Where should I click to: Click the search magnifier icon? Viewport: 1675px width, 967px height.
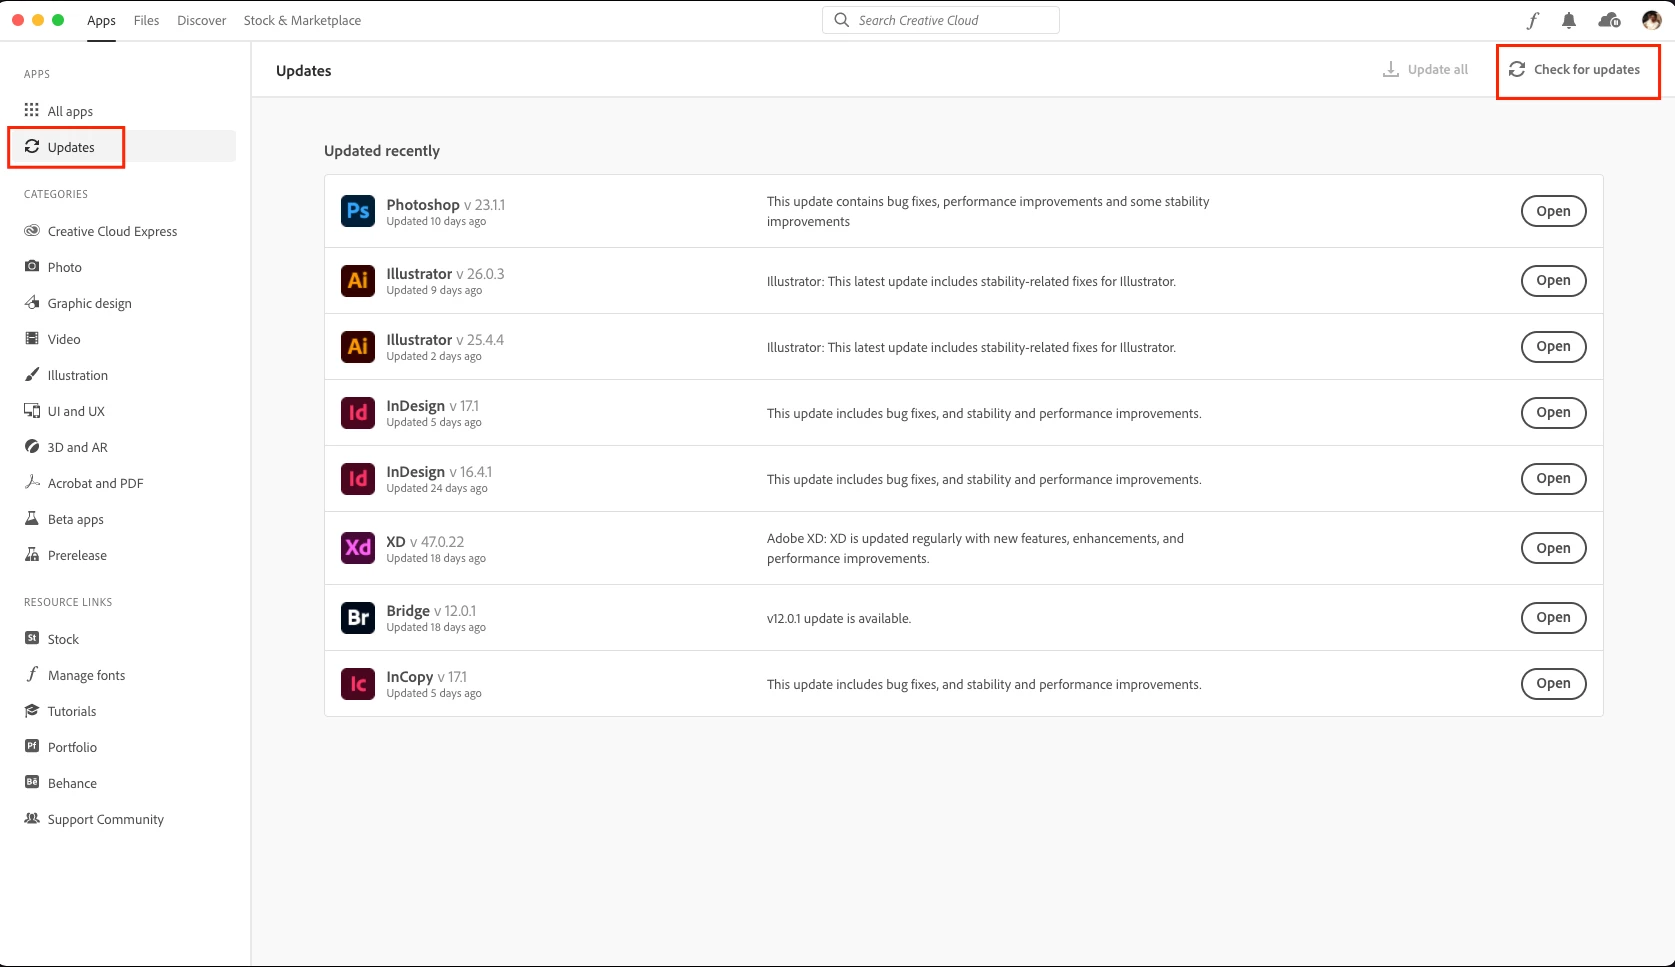pos(841,20)
